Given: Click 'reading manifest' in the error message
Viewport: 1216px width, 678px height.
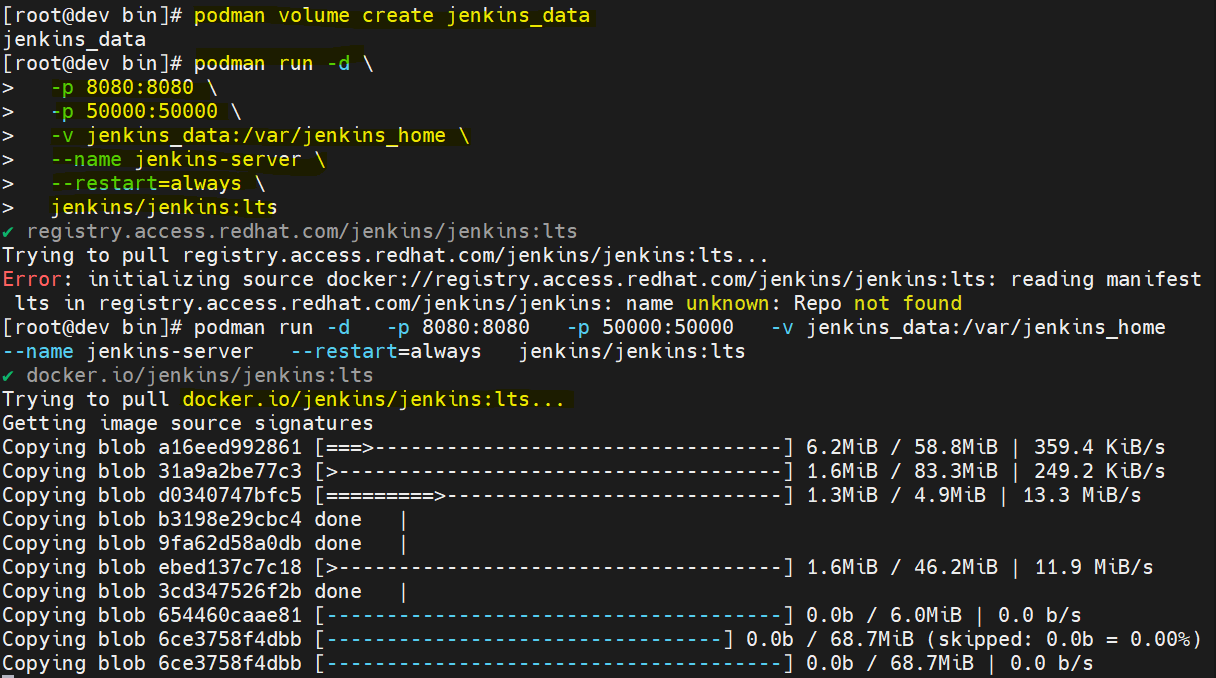Looking at the screenshot, I should point(1106,279).
